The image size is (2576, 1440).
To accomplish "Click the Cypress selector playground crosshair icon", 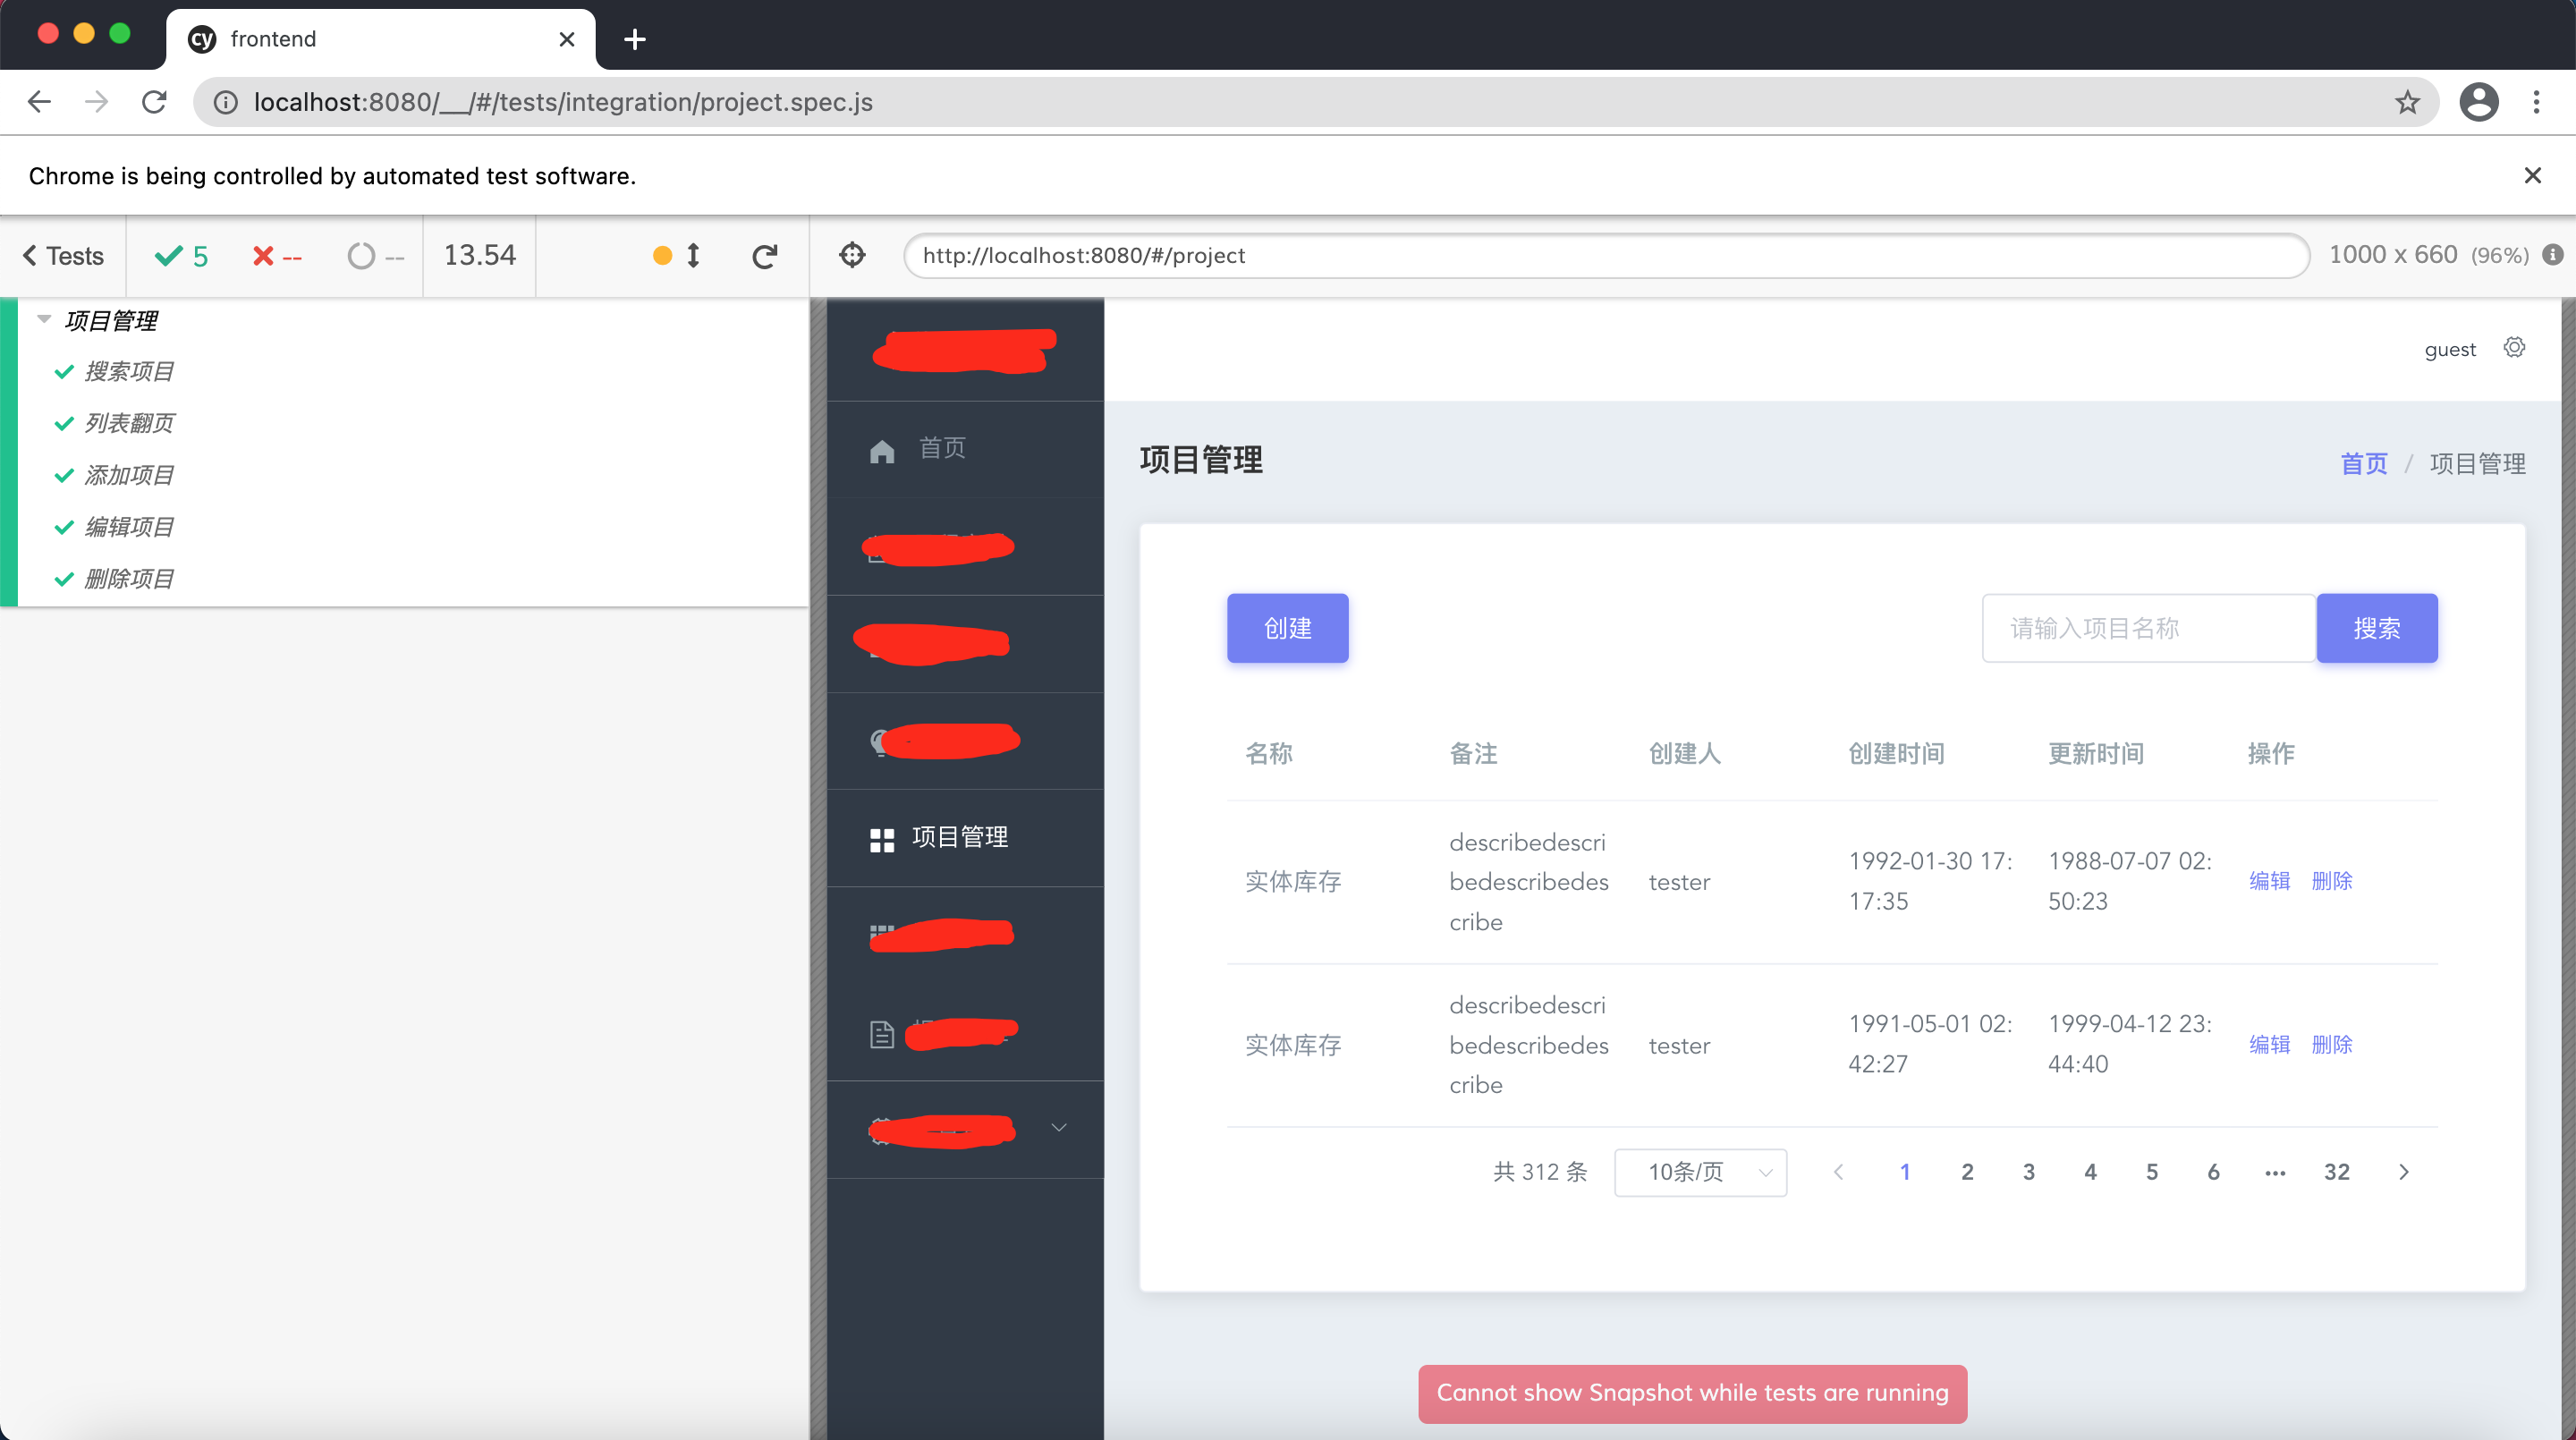I will click(852, 255).
